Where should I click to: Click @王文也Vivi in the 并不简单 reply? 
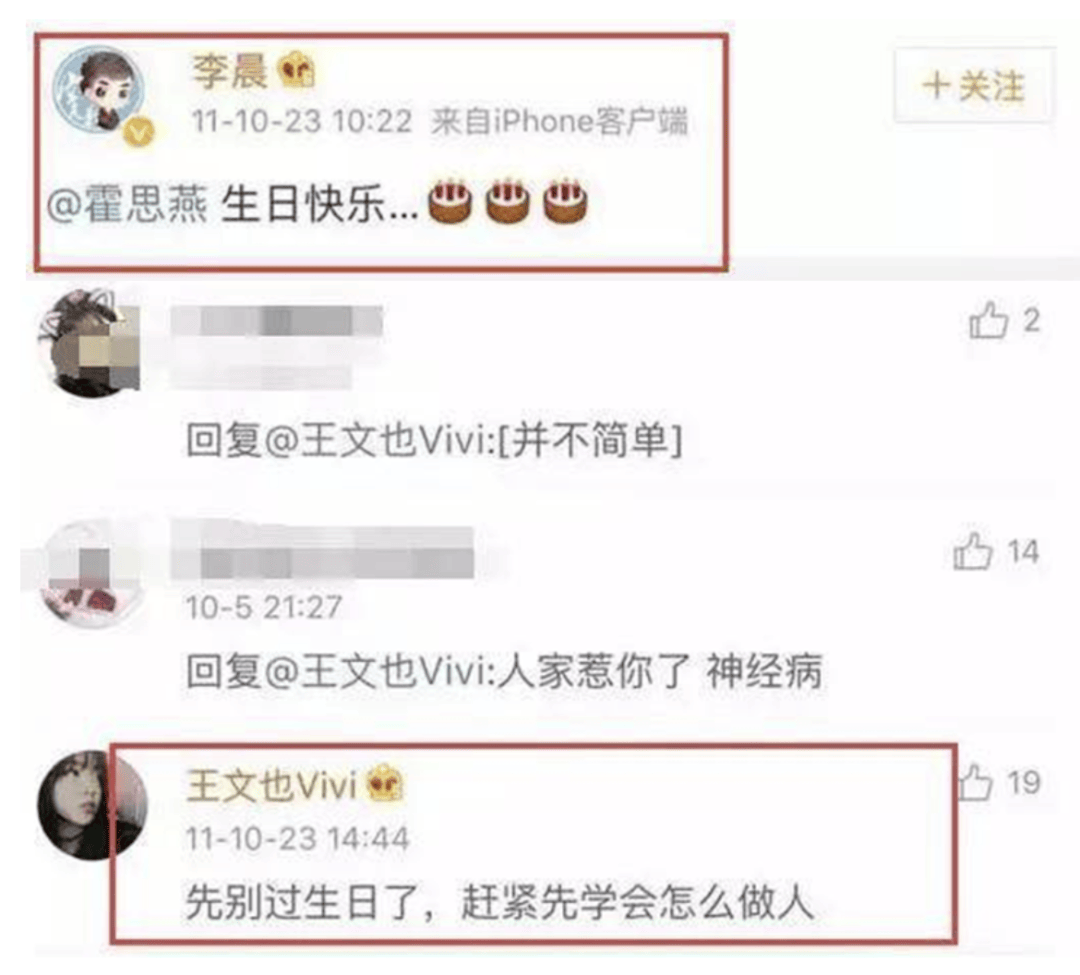click(379, 439)
